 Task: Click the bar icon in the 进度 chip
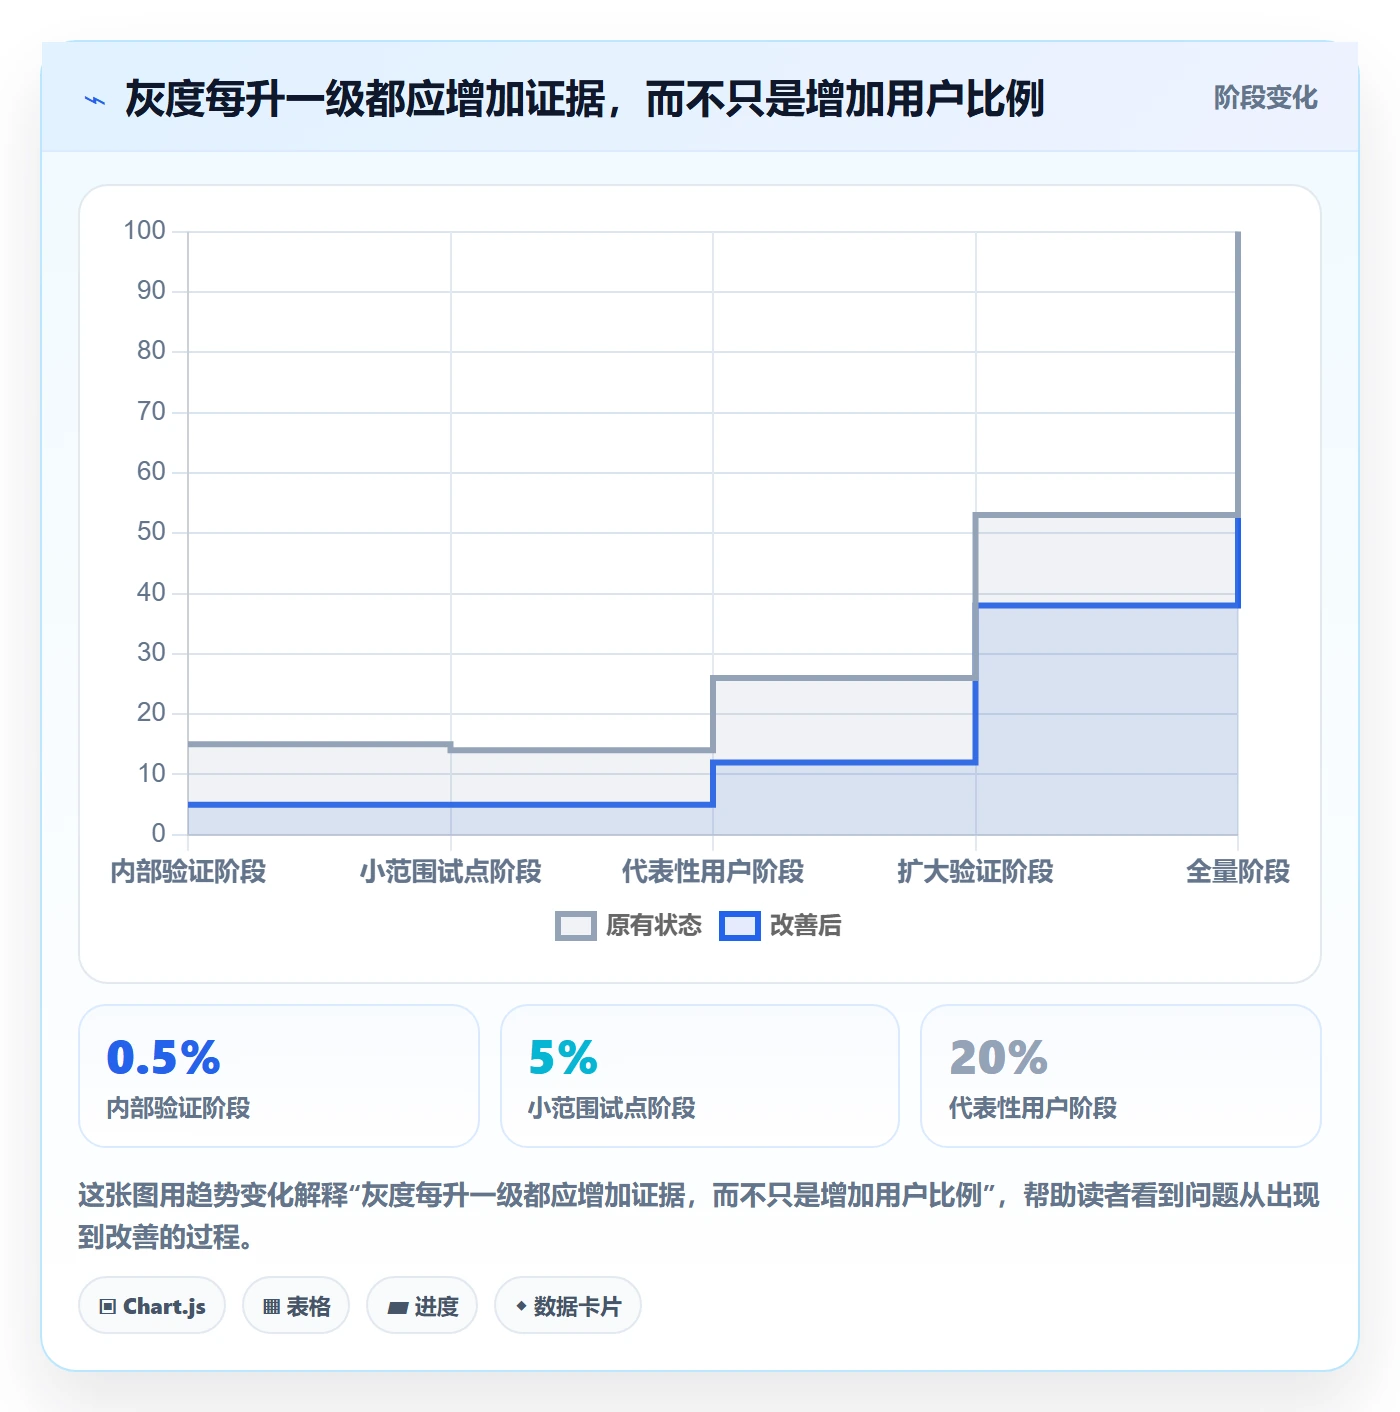(x=398, y=1308)
